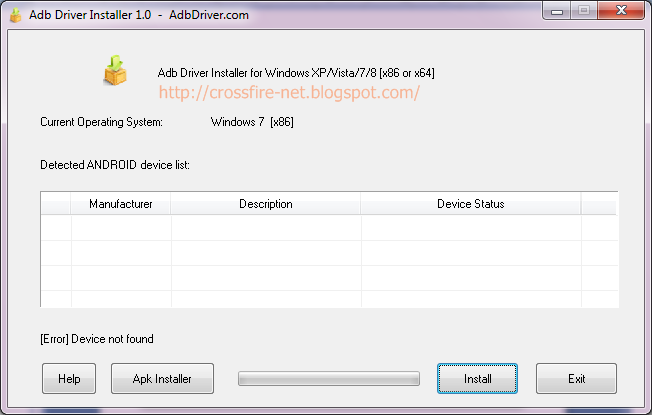Select the first empty row in device list
Screen dimensions: 652x415
300,228
